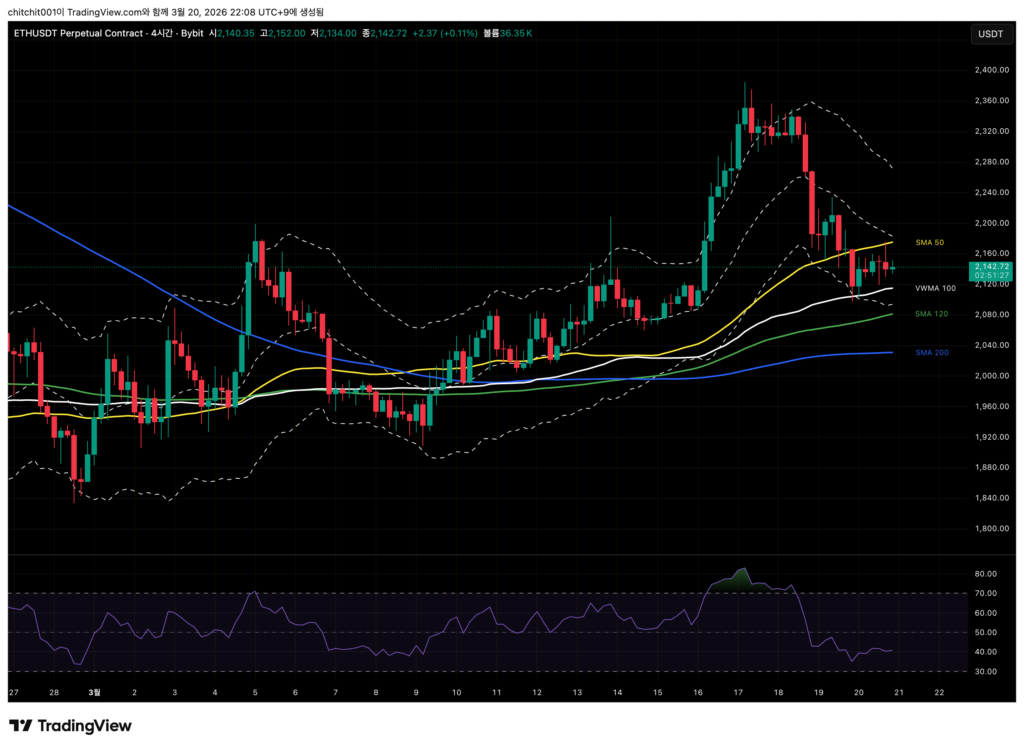Image resolution: width=1024 pixels, height=749 pixels.
Task: Click date 22 on the time axis
Action: [x=938, y=692]
